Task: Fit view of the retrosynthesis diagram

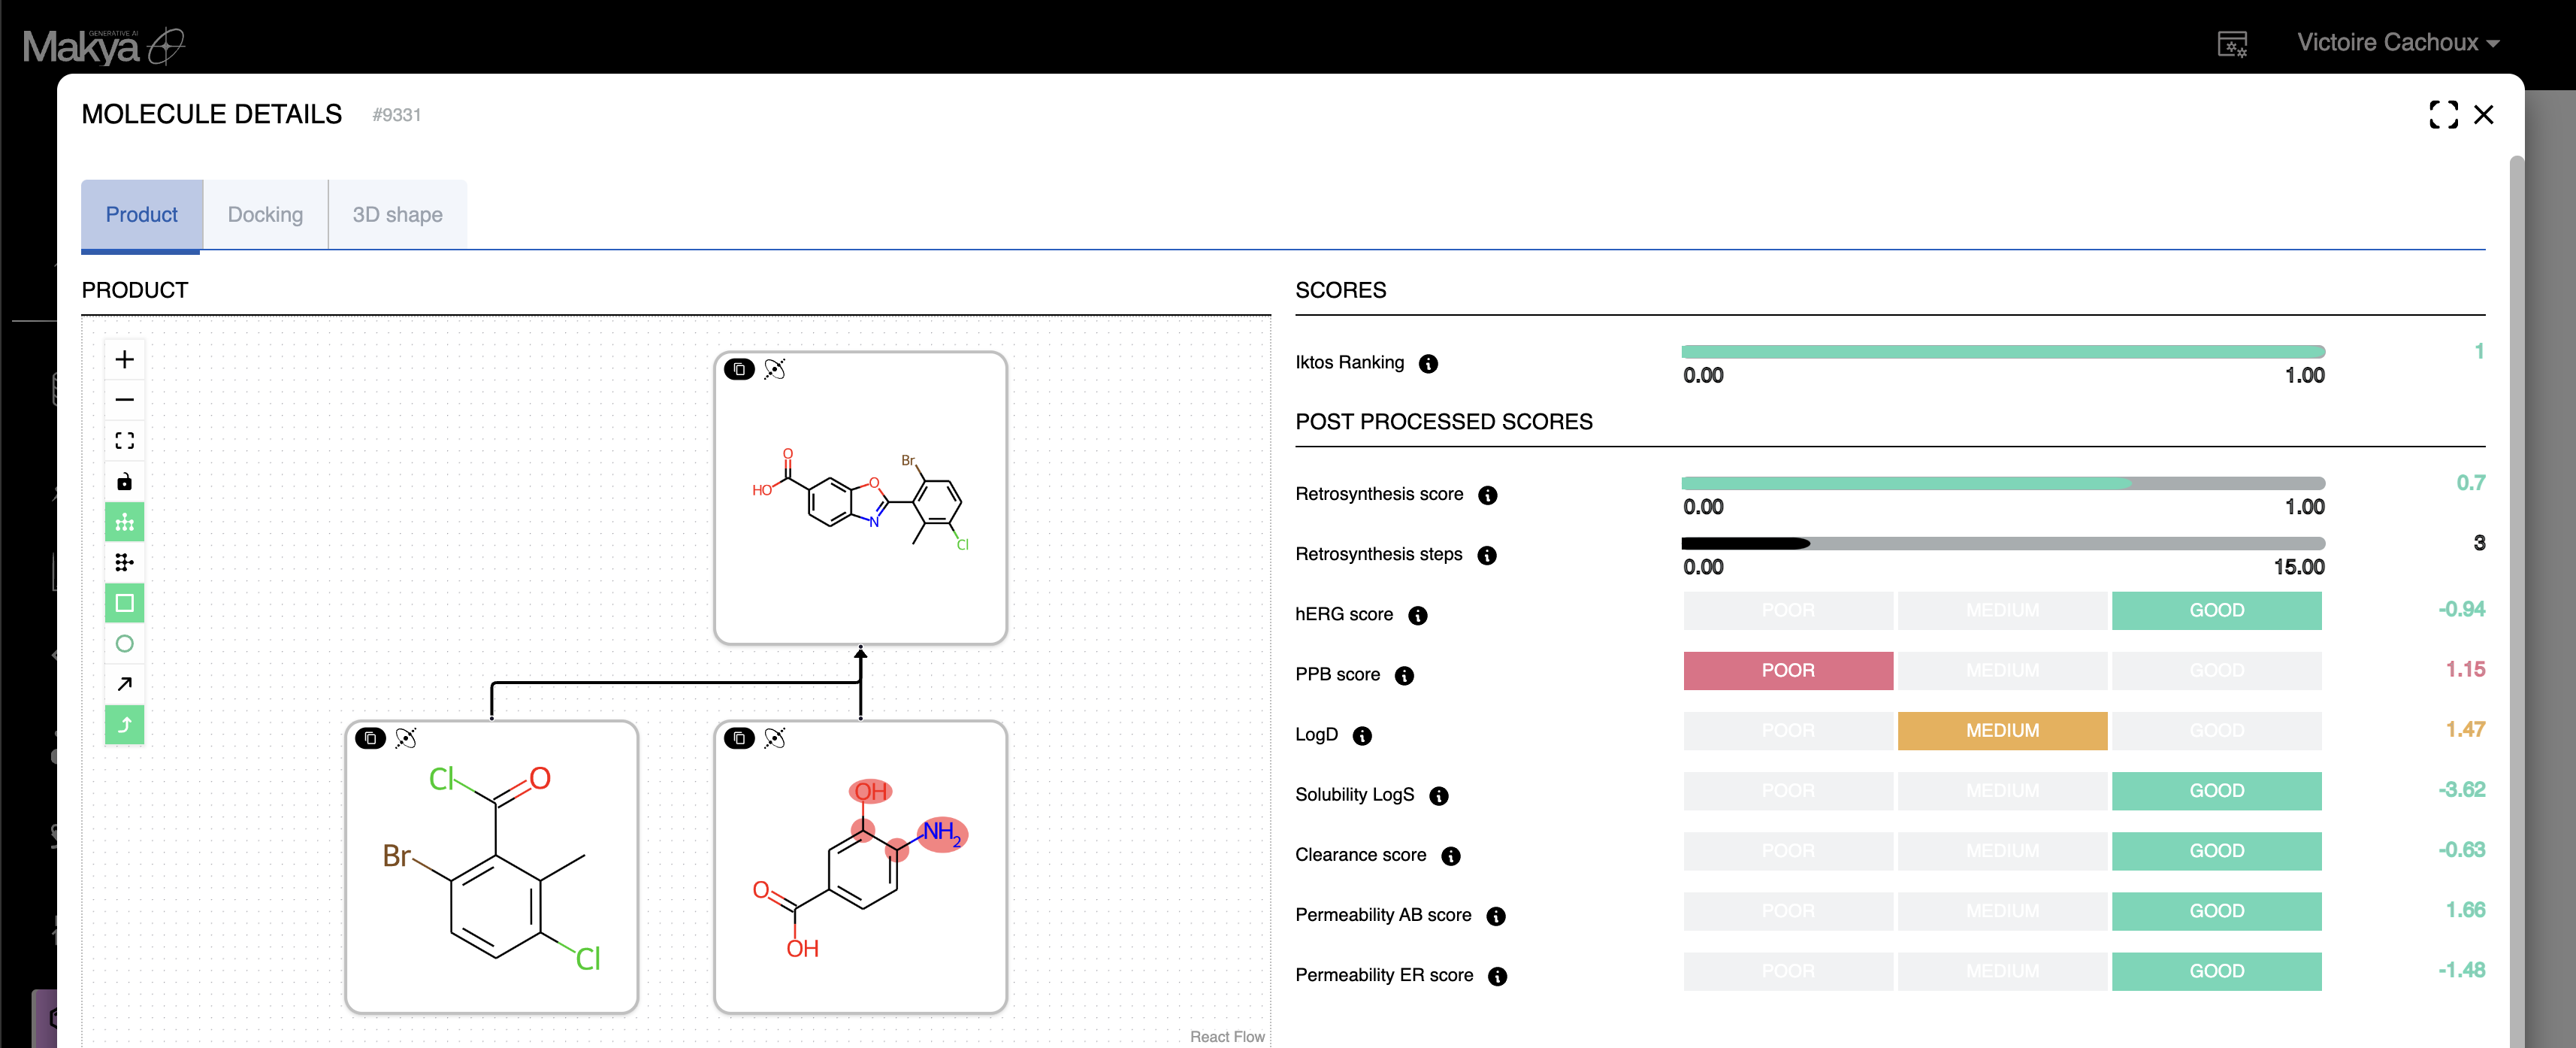Action: click(124, 441)
